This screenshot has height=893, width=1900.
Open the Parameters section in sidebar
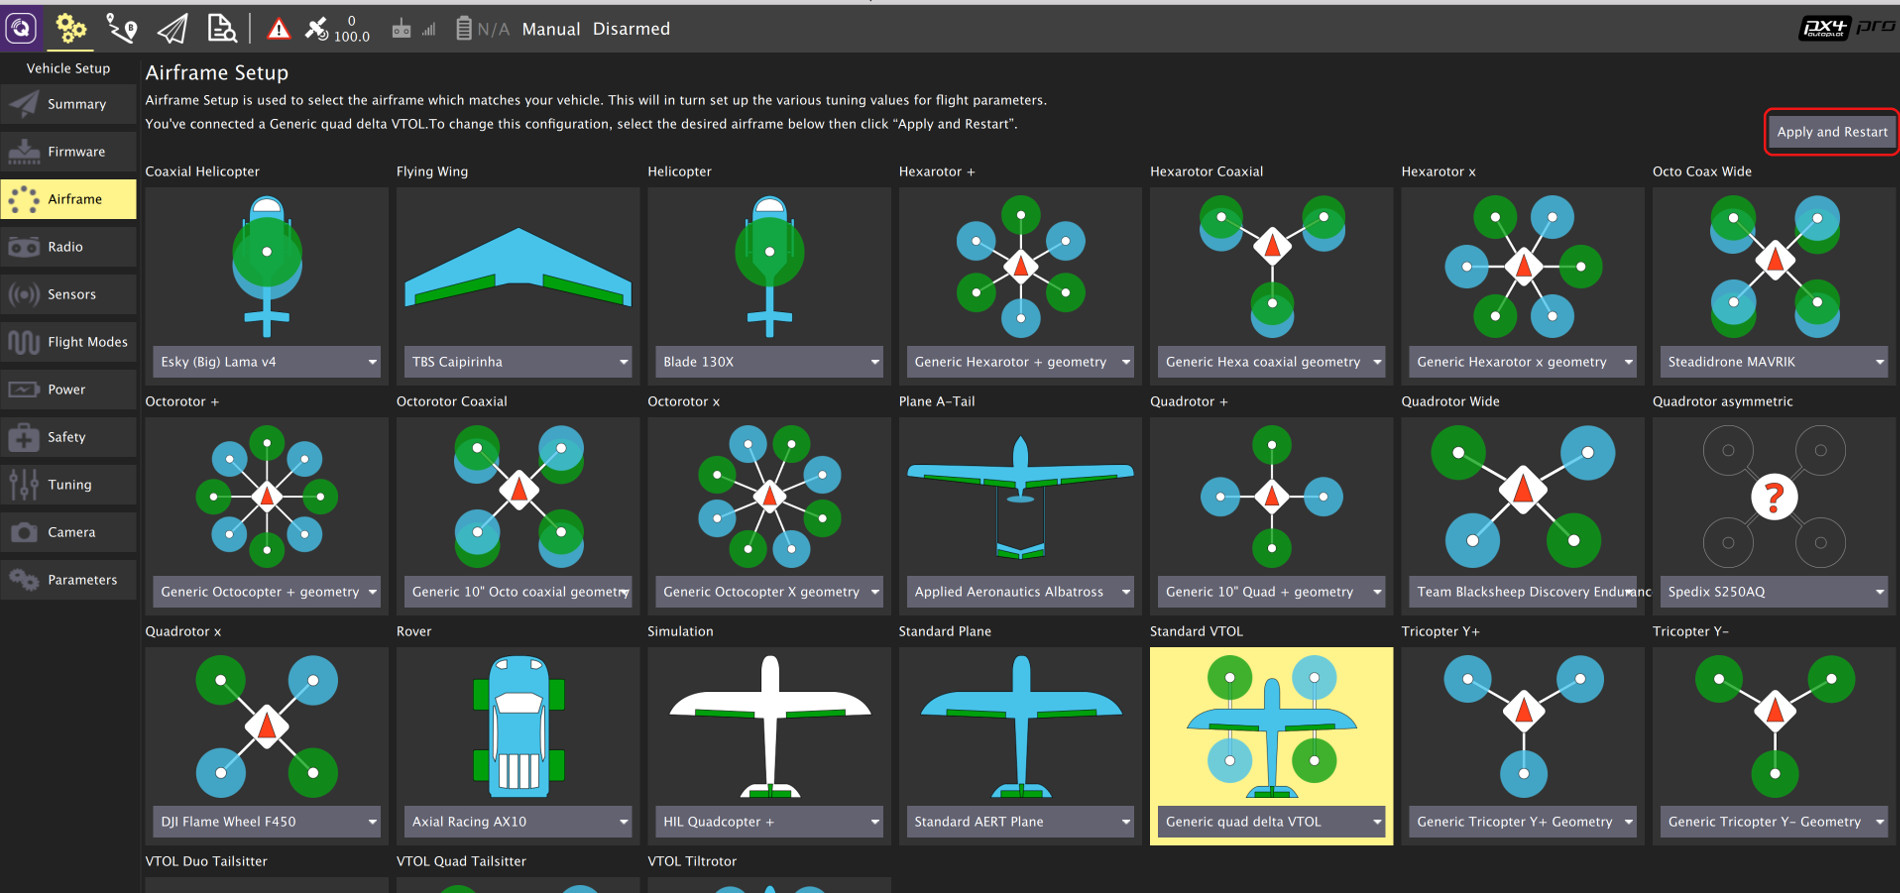(69, 580)
